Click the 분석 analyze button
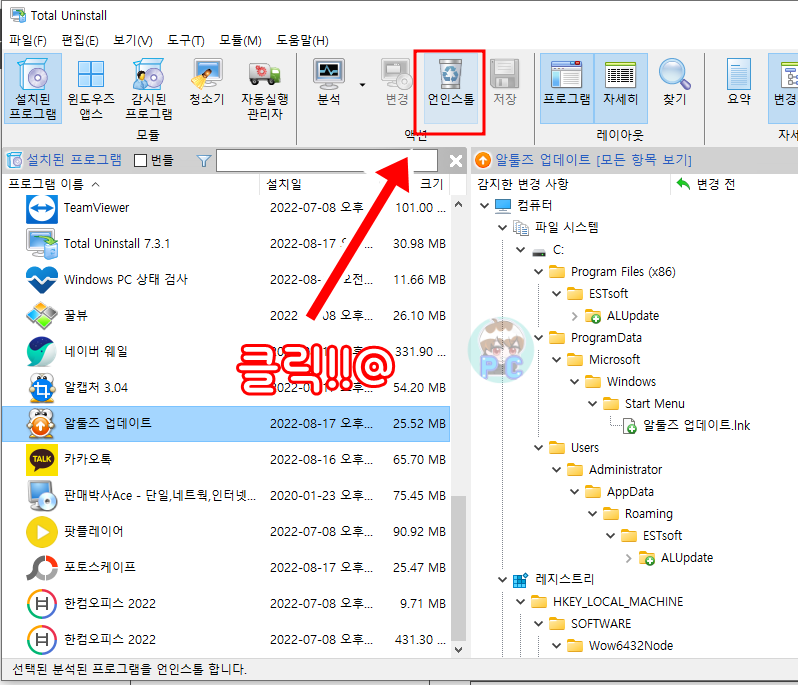798x685 pixels. click(329, 82)
